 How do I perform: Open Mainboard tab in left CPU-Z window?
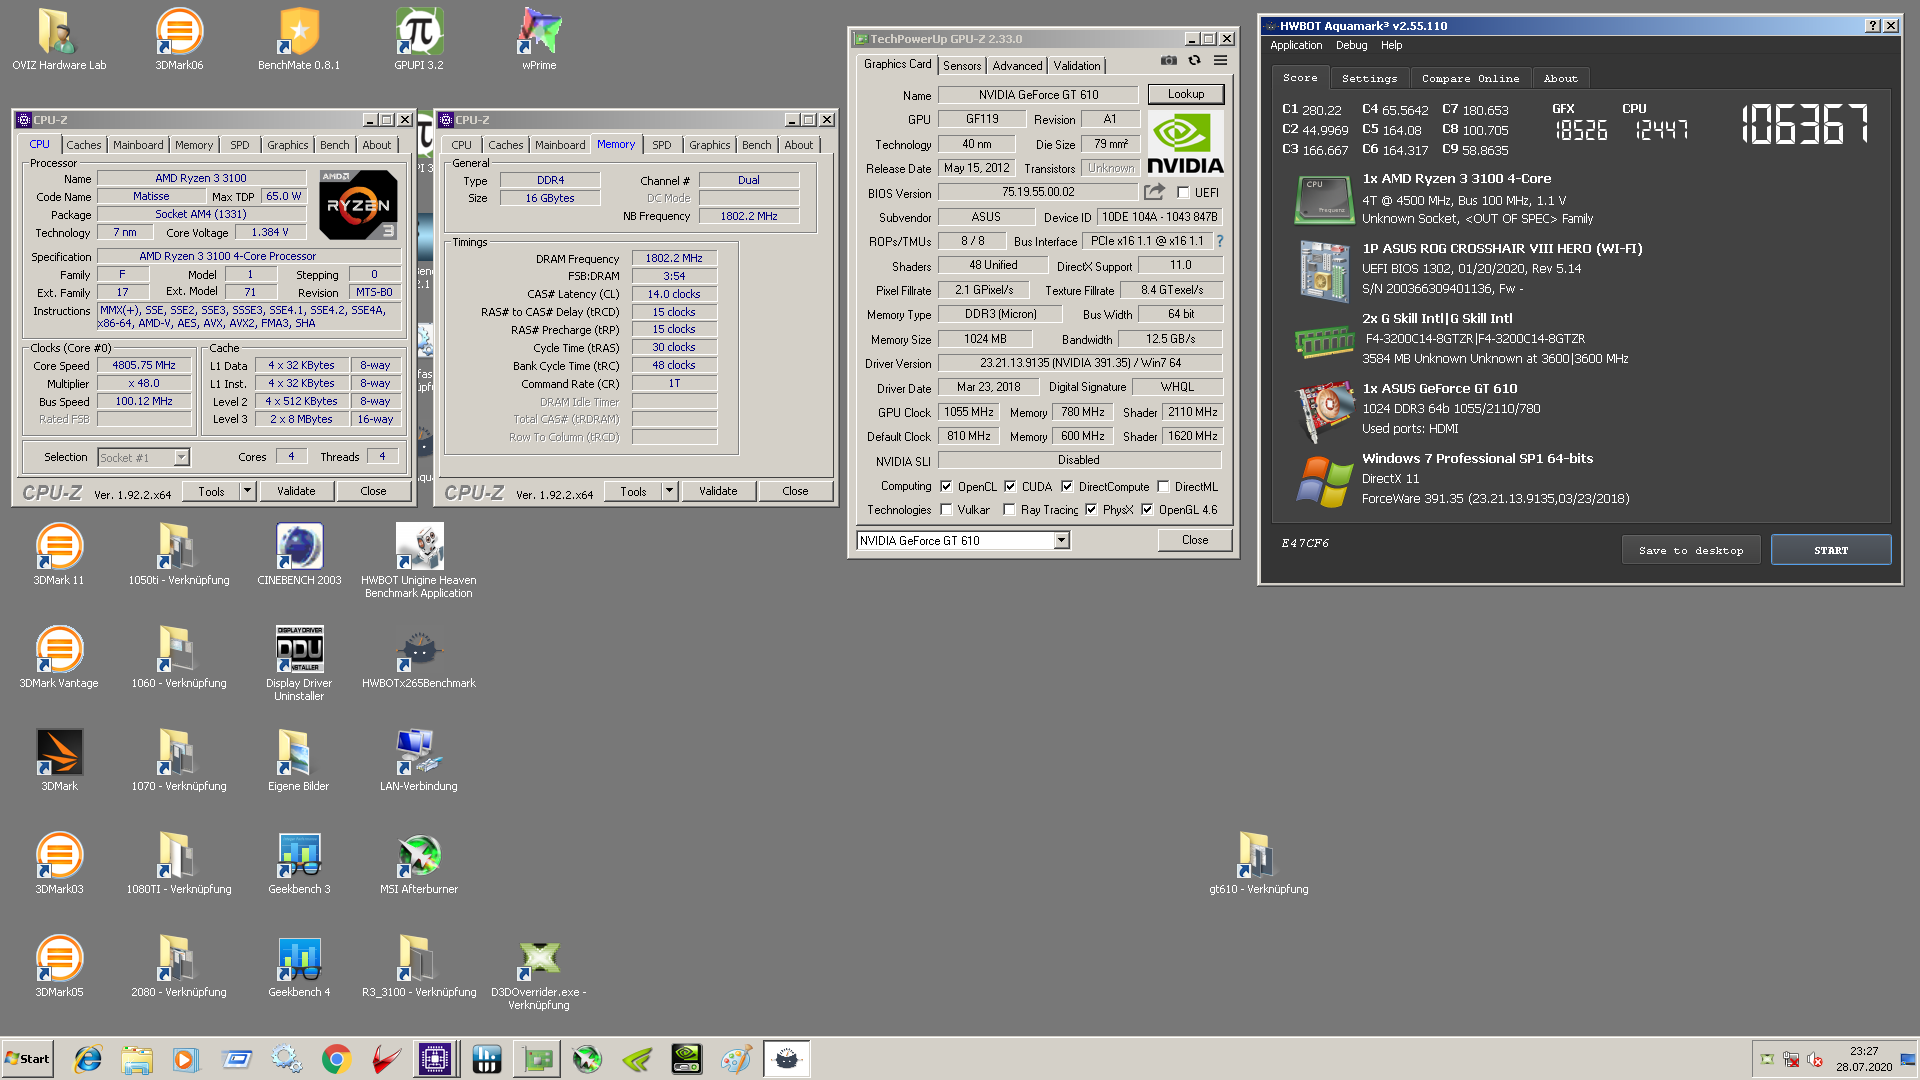pos(138,145)
